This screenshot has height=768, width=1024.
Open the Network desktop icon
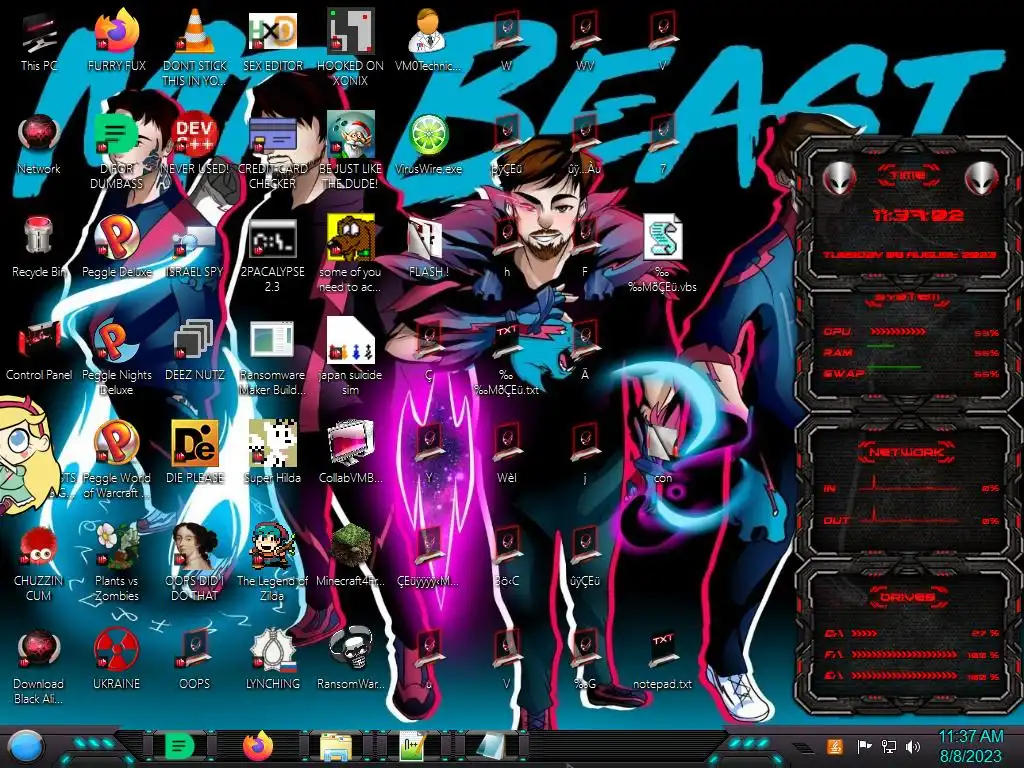tap(39, 145)
